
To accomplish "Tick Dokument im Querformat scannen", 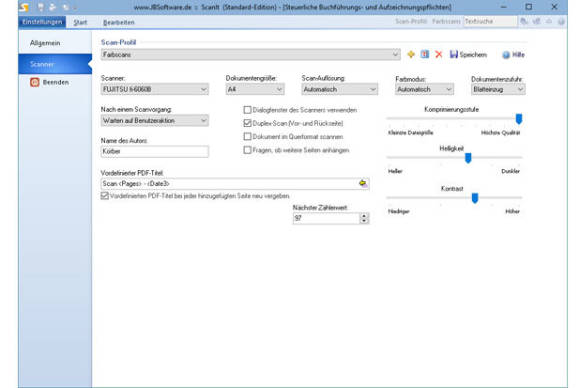I will (247, 136).
